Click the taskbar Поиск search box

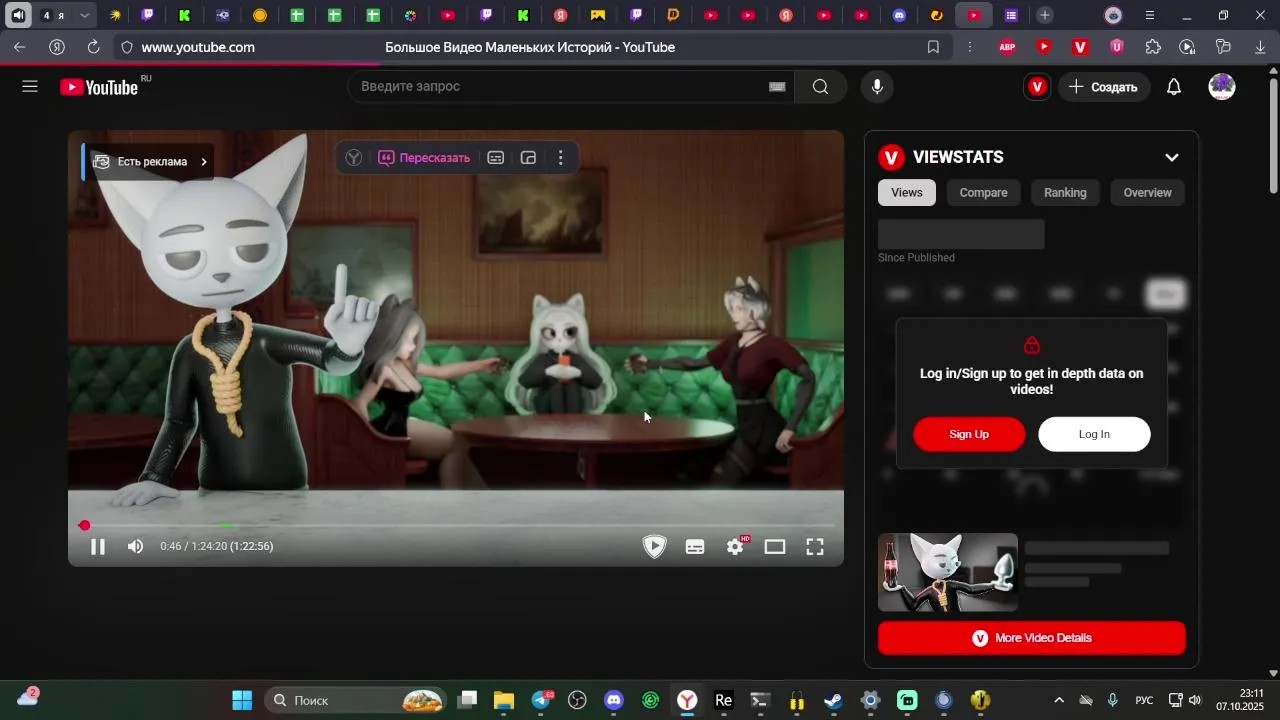[x=357, y=700]
